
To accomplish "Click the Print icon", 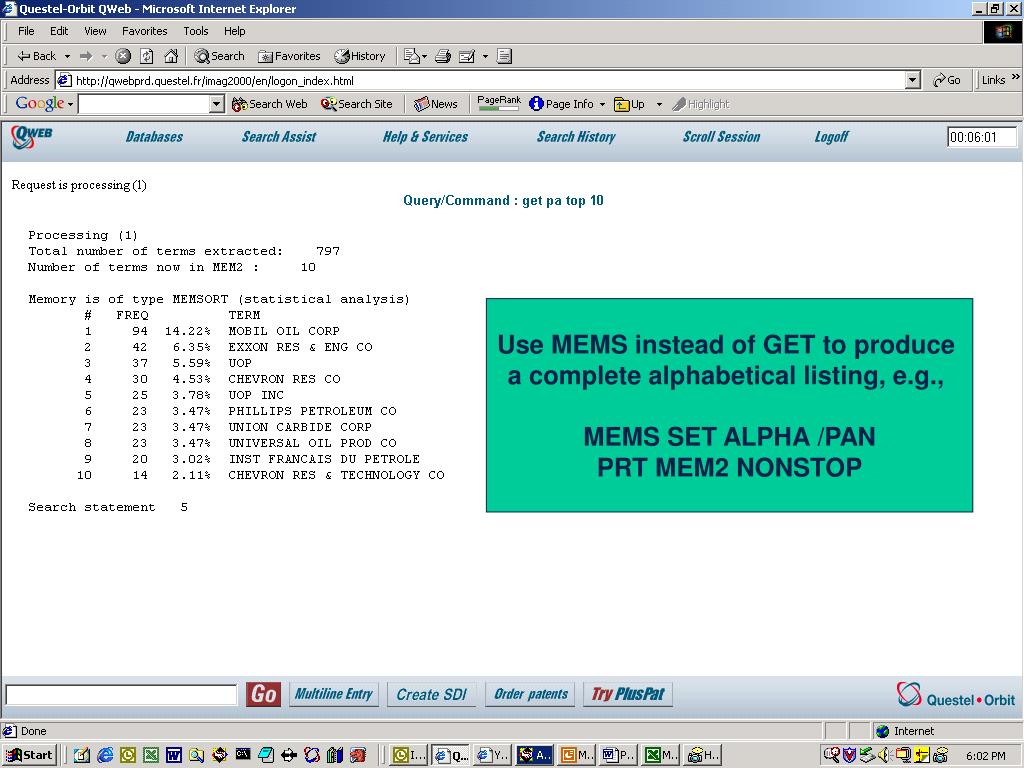I will tap(443, 56).
